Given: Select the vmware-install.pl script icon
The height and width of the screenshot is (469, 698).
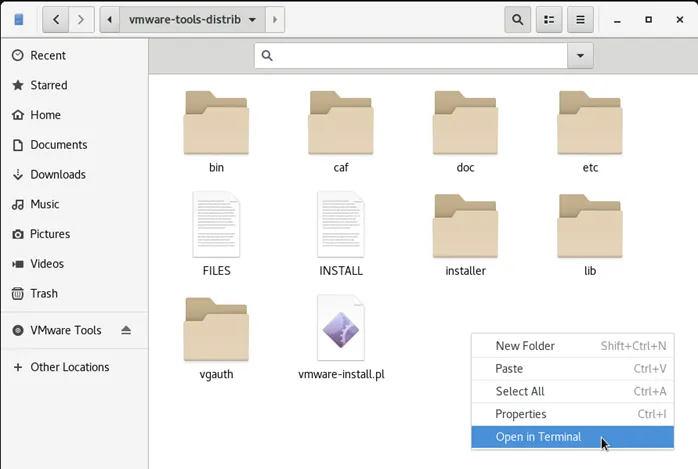Looking at the screenshot, I should pos(341,328).
